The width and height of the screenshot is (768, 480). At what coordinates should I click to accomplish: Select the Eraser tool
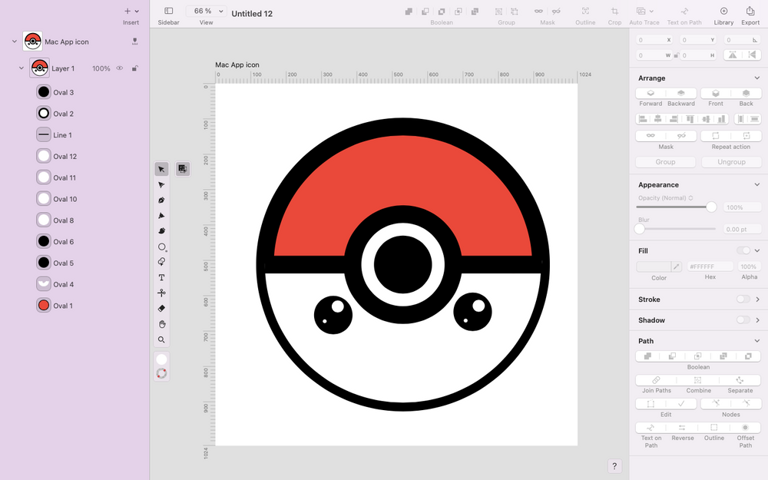click(161, 309)
